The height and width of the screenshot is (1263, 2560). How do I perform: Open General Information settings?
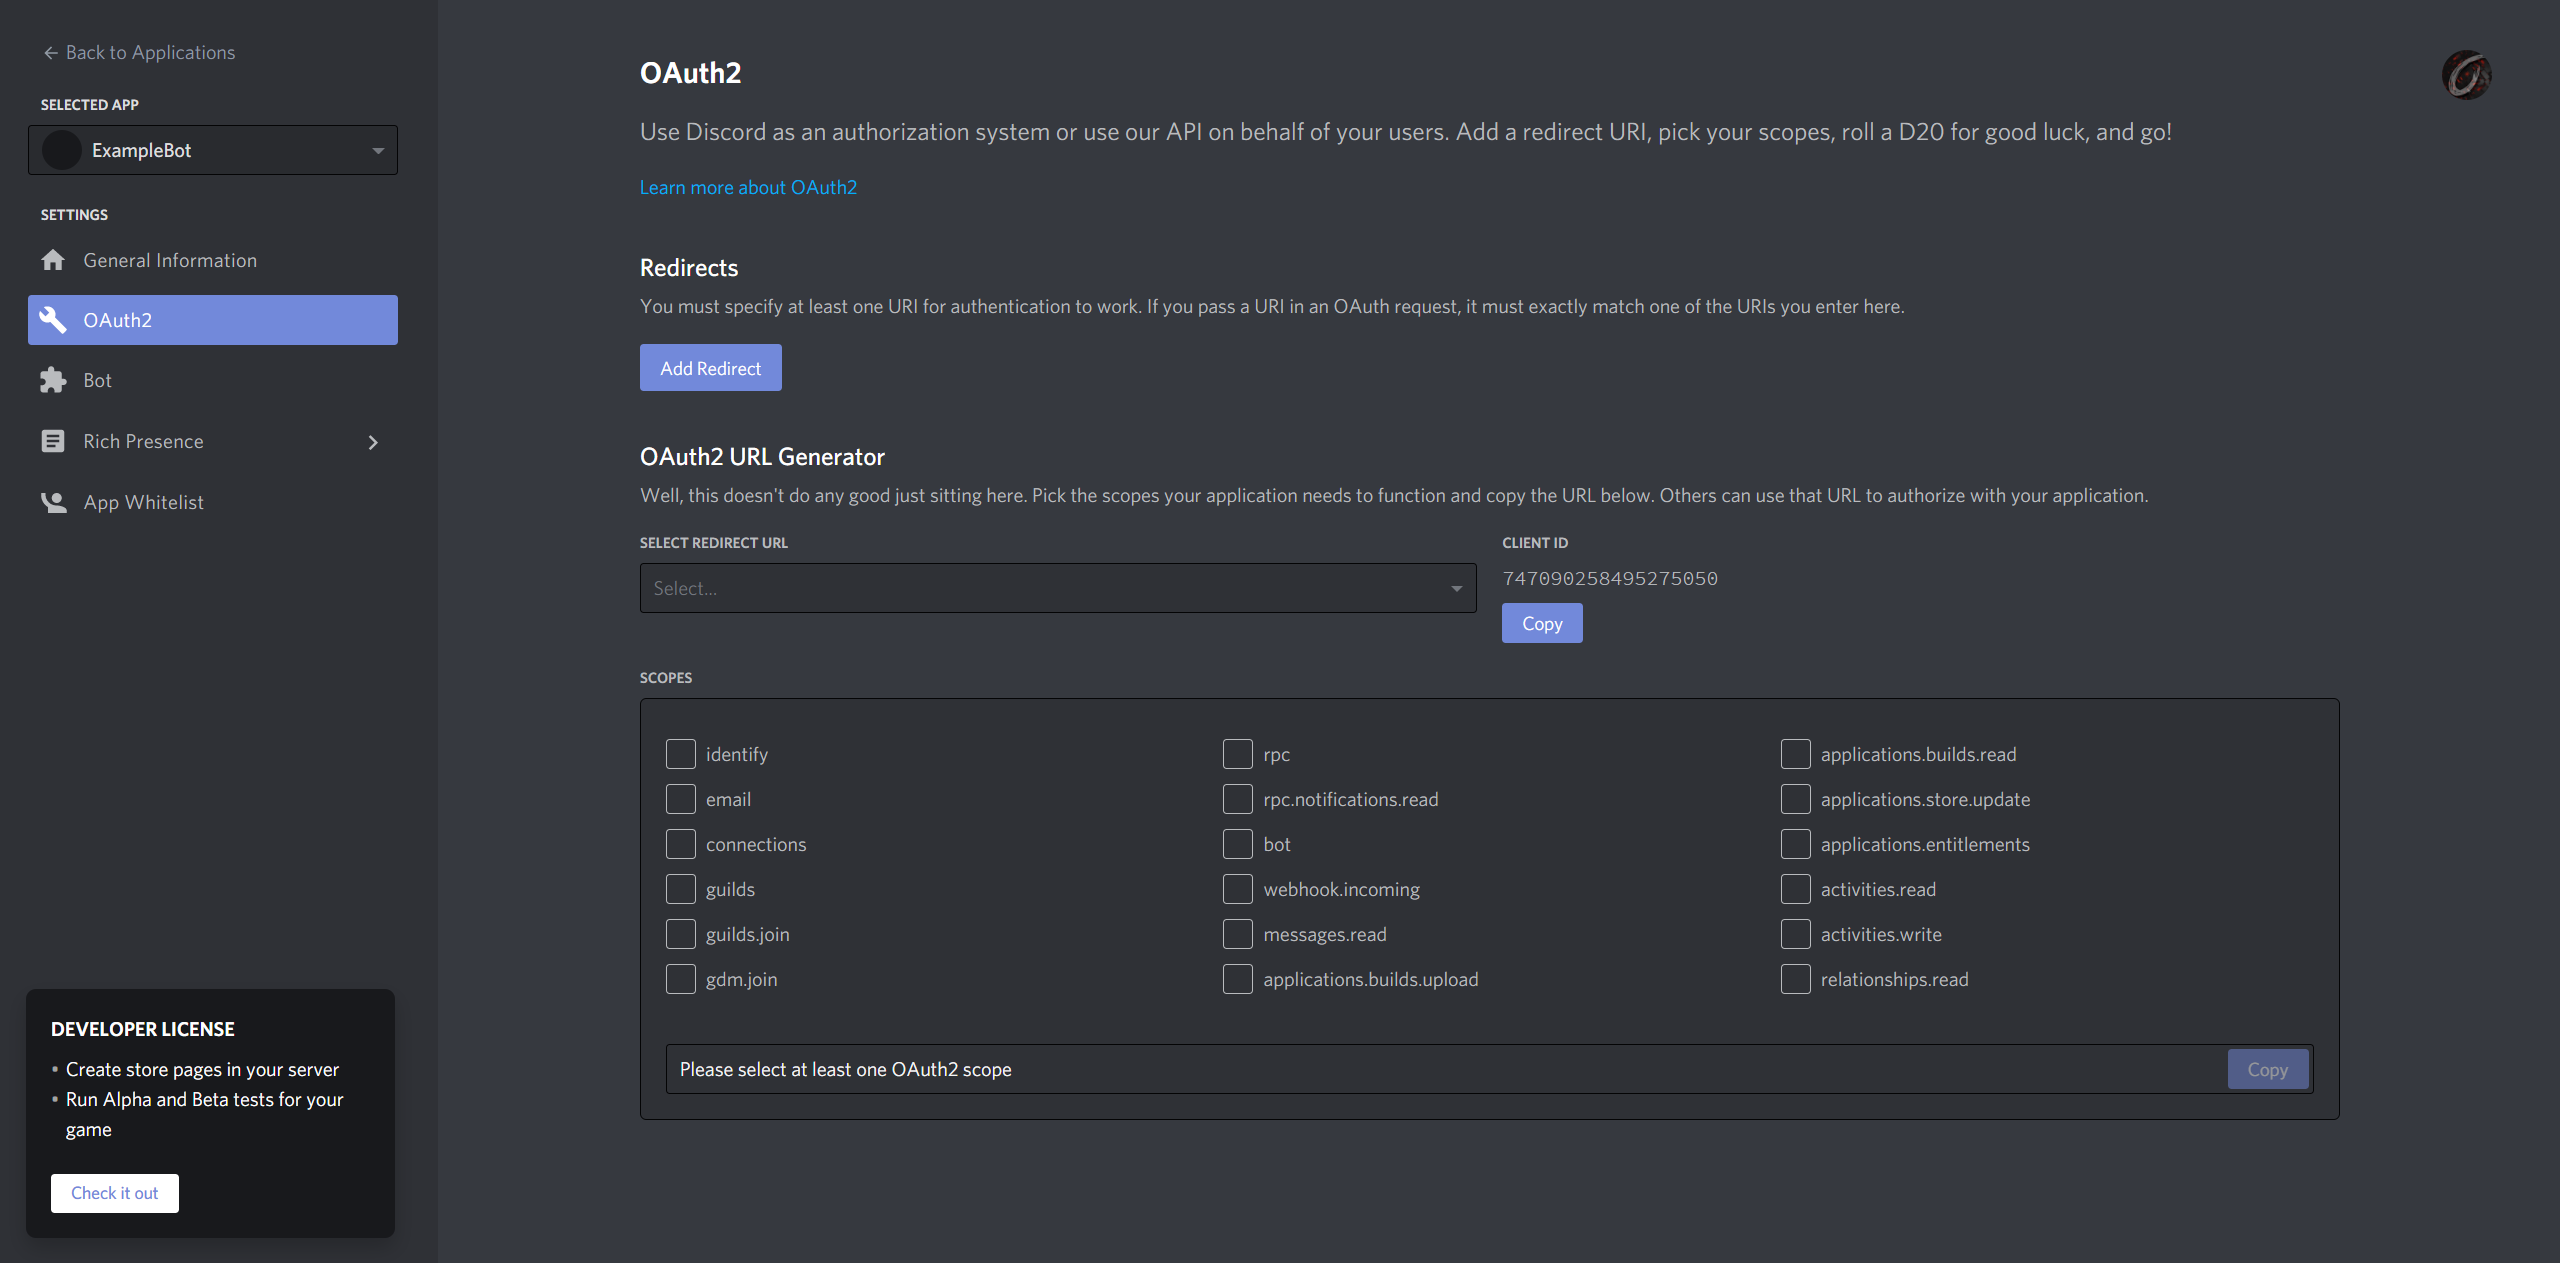click(170, 260)
